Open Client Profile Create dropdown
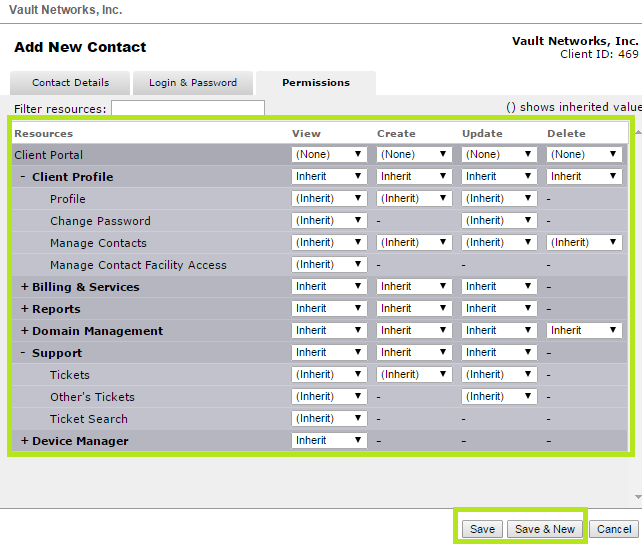The image size is (642, 545). click(x=414, y=177)
